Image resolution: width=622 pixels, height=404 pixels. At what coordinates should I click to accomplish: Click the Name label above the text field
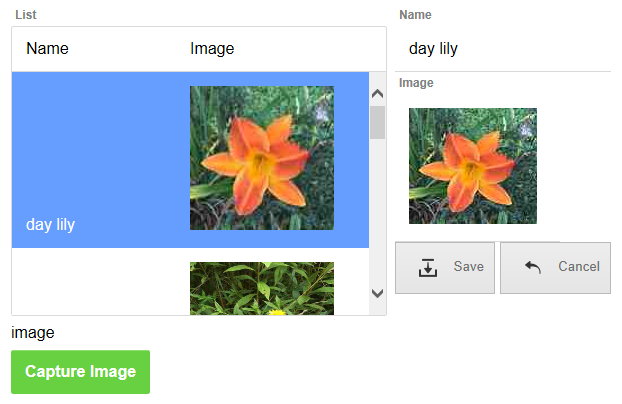(x=415, y=15)
